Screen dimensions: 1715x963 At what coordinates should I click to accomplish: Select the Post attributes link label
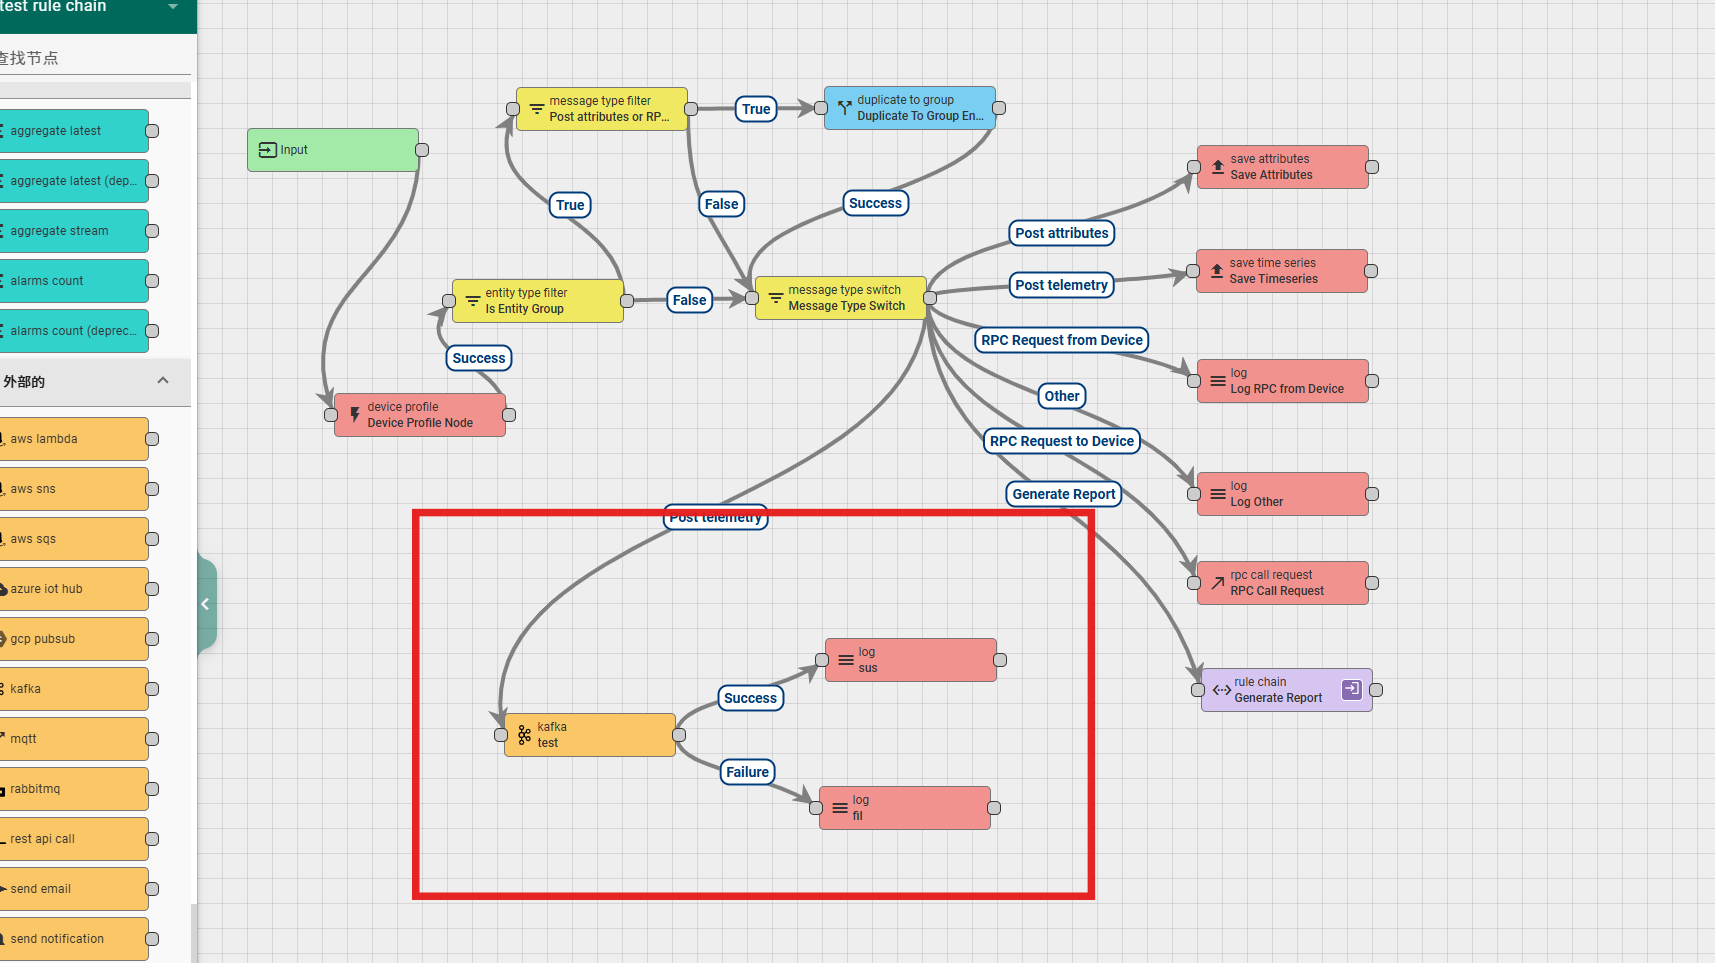coord(1061,233)
